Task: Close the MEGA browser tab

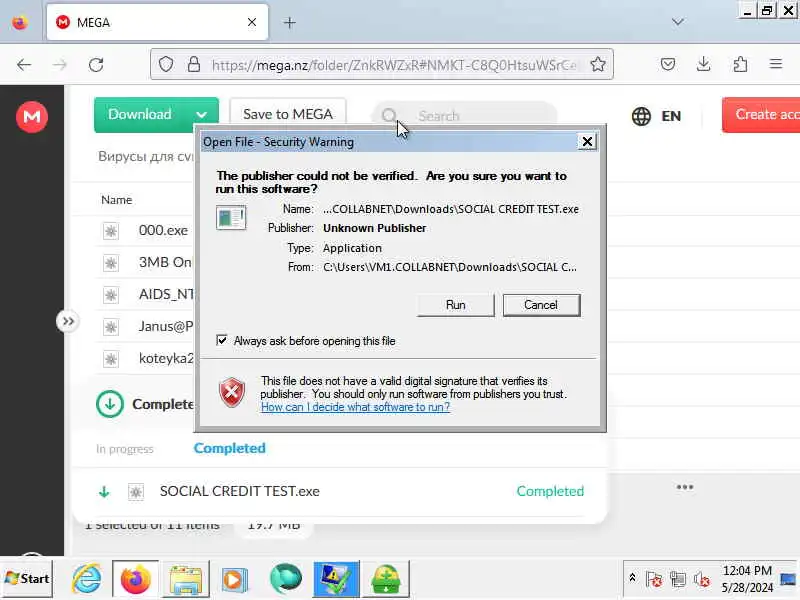Action: point(252,22)
